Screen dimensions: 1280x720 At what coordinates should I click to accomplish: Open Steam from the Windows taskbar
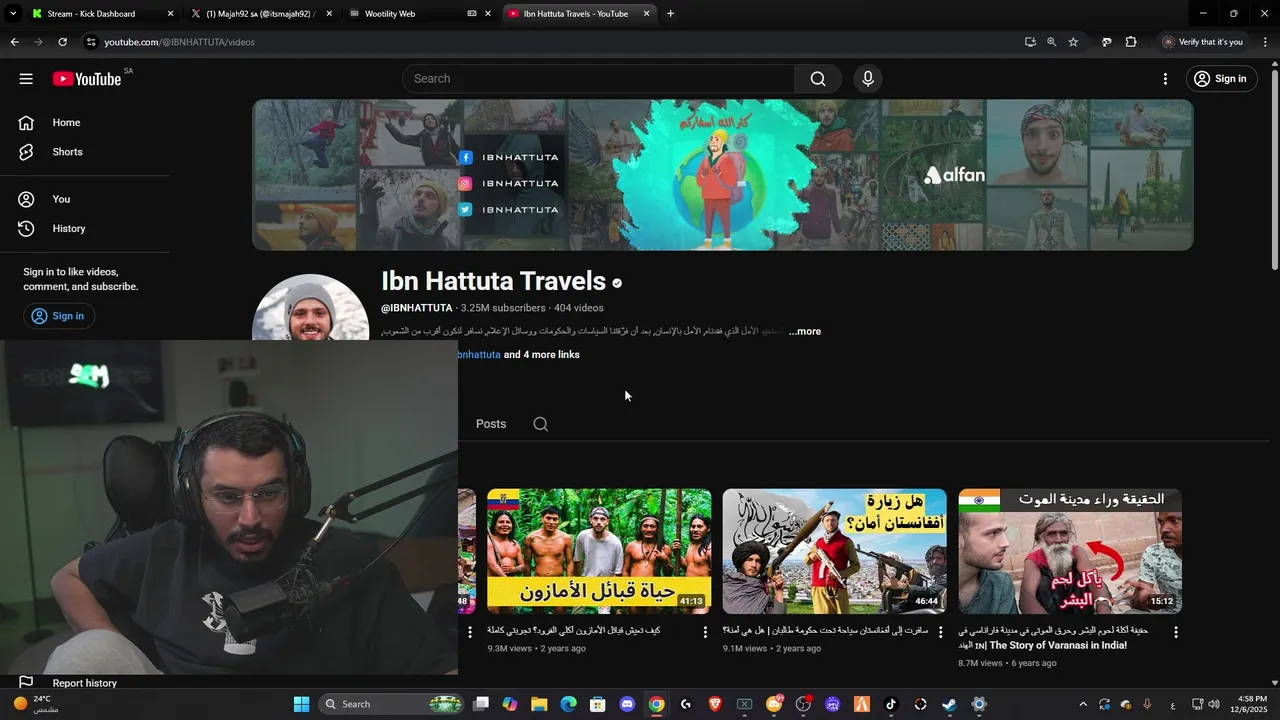click(949, 704)
